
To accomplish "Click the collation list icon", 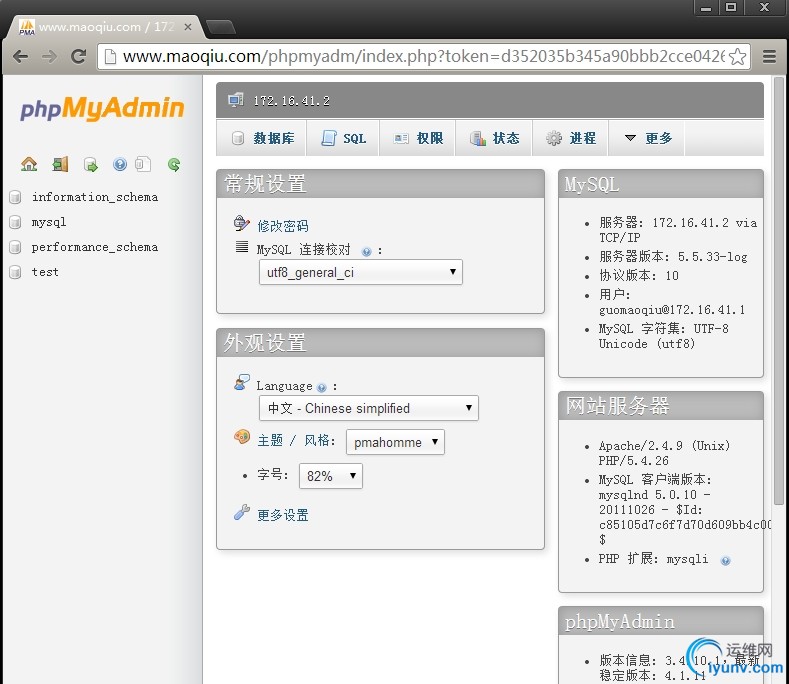I will click(x=242, y=247).
